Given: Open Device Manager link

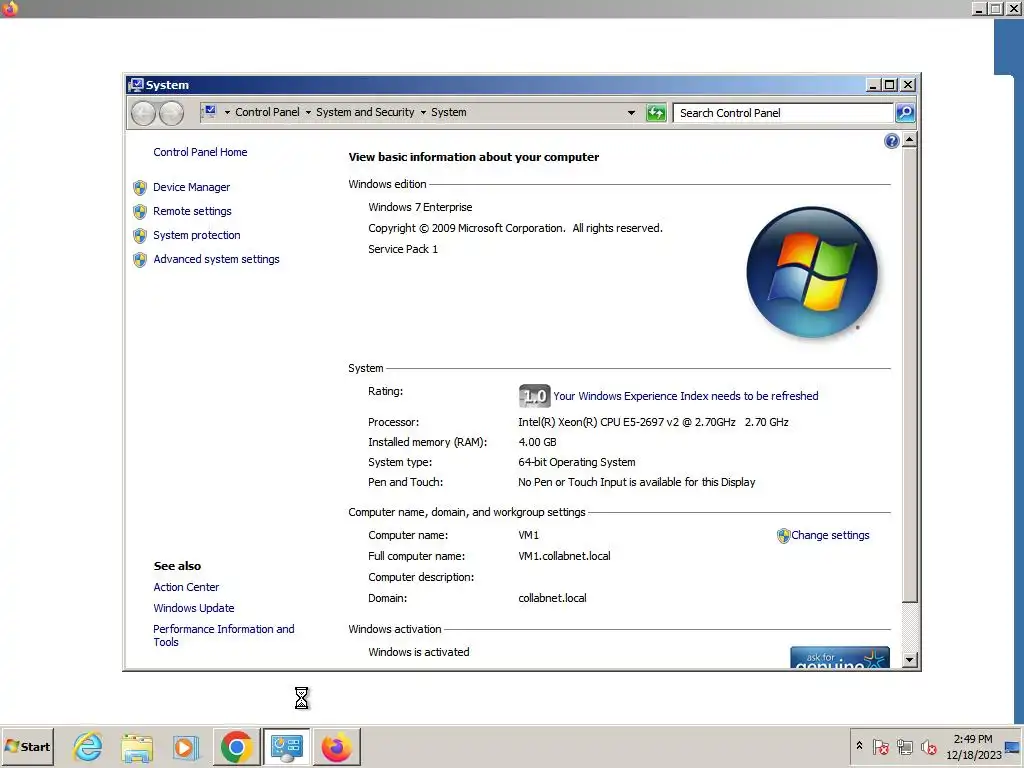Looking at the screenshot, I should (191, 187).
